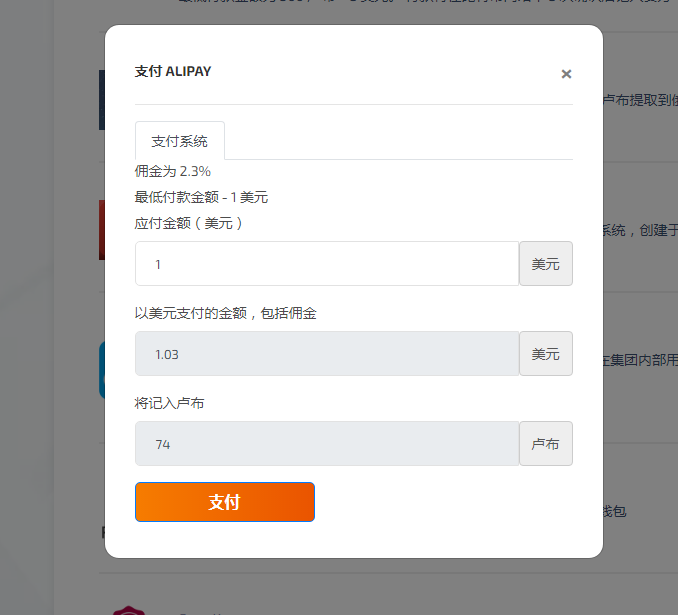Click the dark blue thumbnail behind the dialog
678x615 pixels.
[101, 100]
